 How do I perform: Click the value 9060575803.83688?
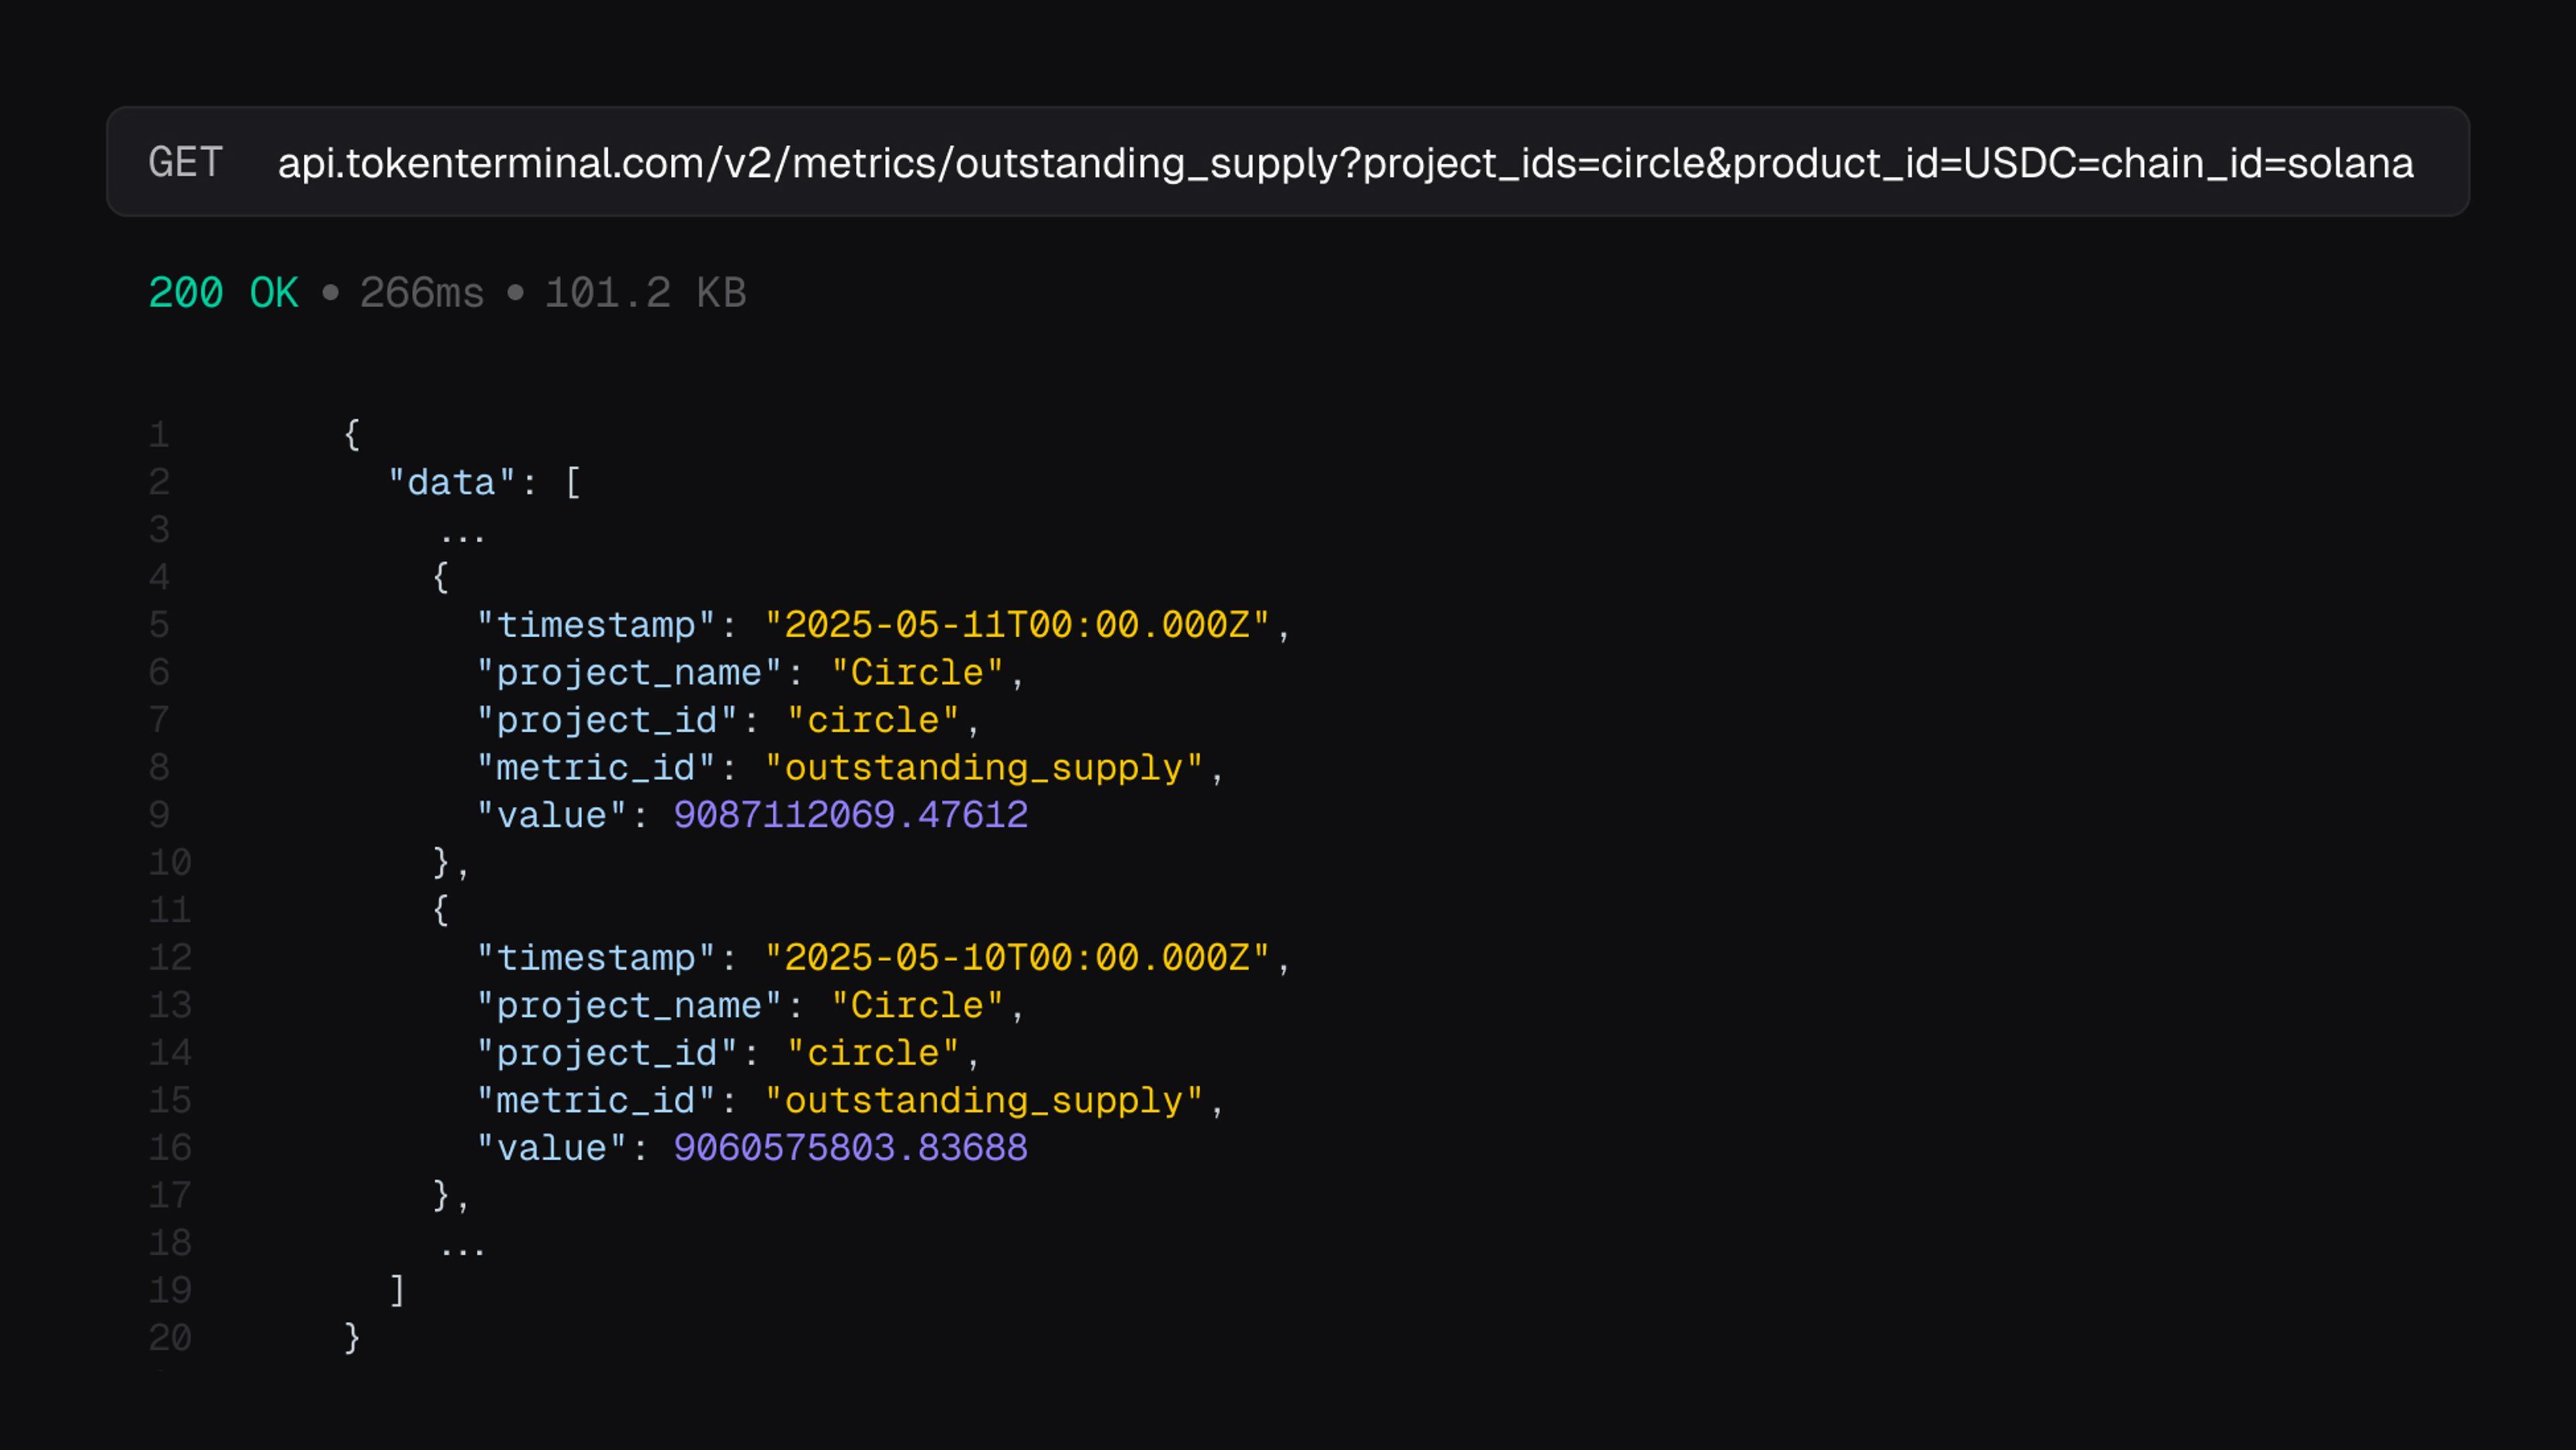[x=850, y=1148]
